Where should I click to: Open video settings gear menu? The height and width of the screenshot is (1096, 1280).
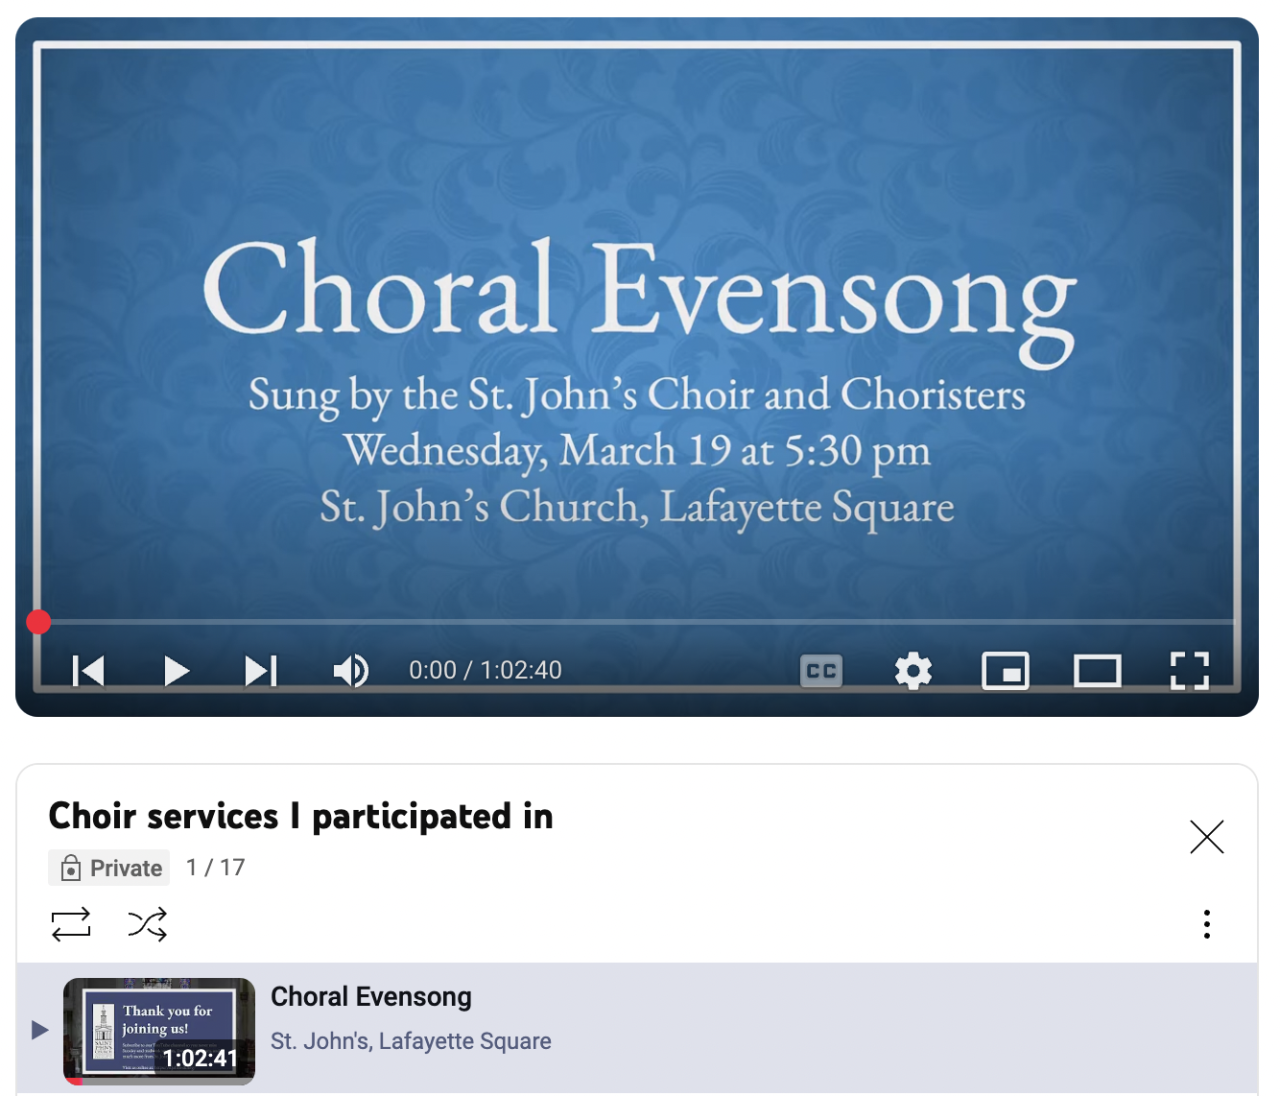[x=913, y=671]
